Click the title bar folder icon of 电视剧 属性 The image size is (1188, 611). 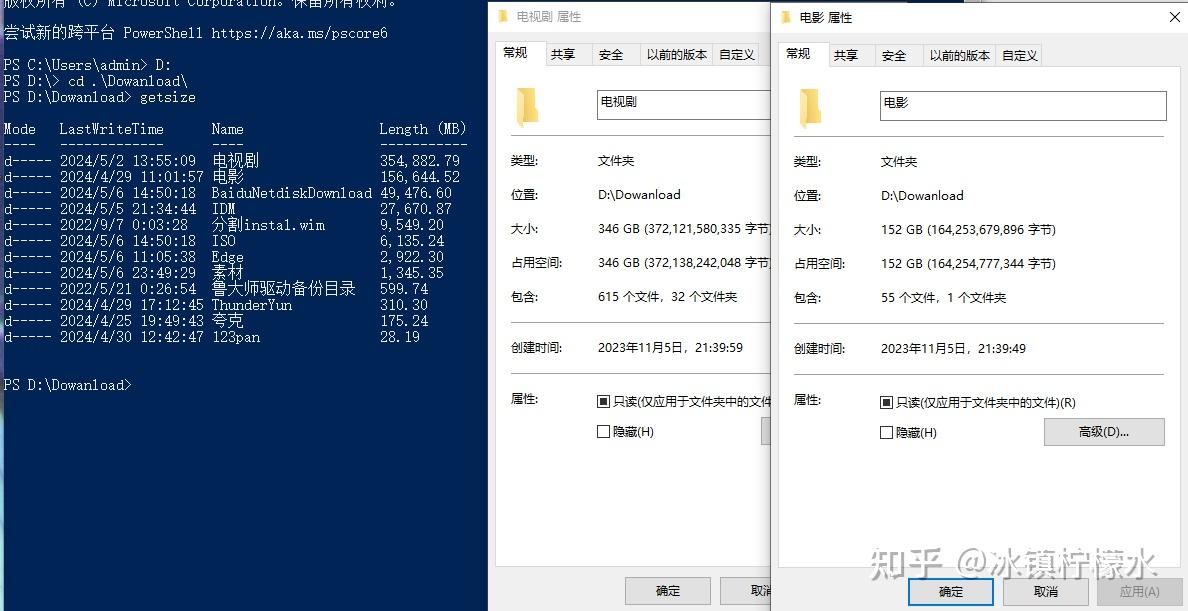pos(504,17)
